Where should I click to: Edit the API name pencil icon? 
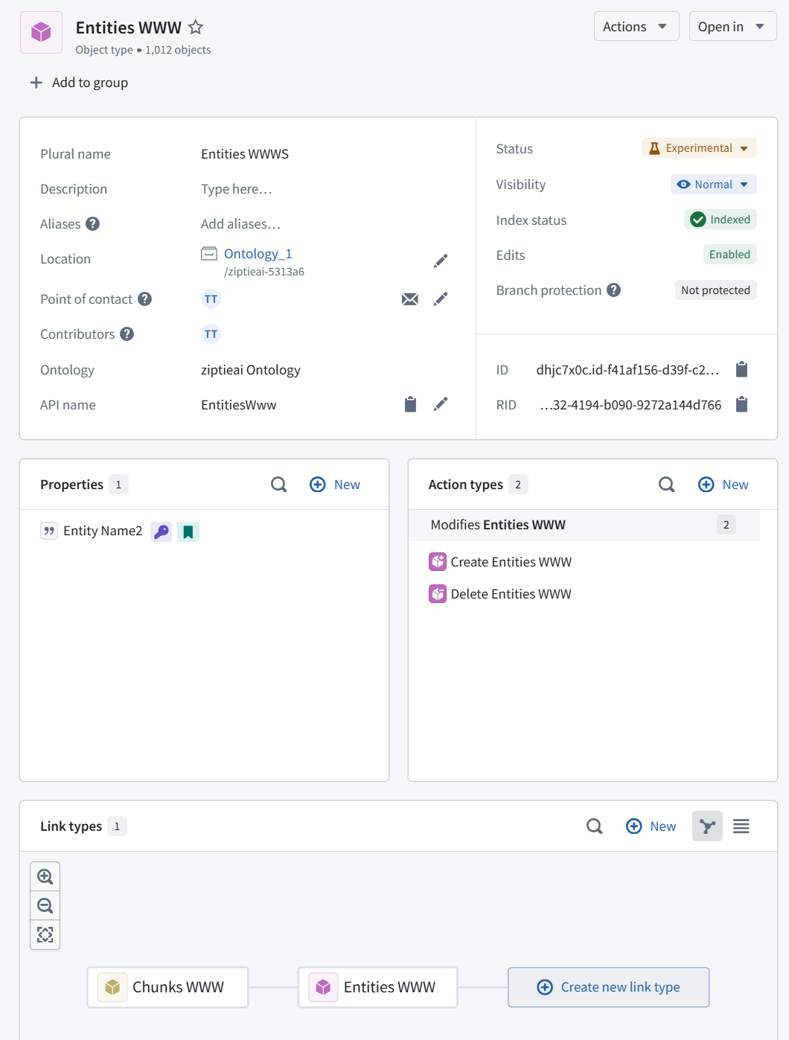click(x=440, y=404)
